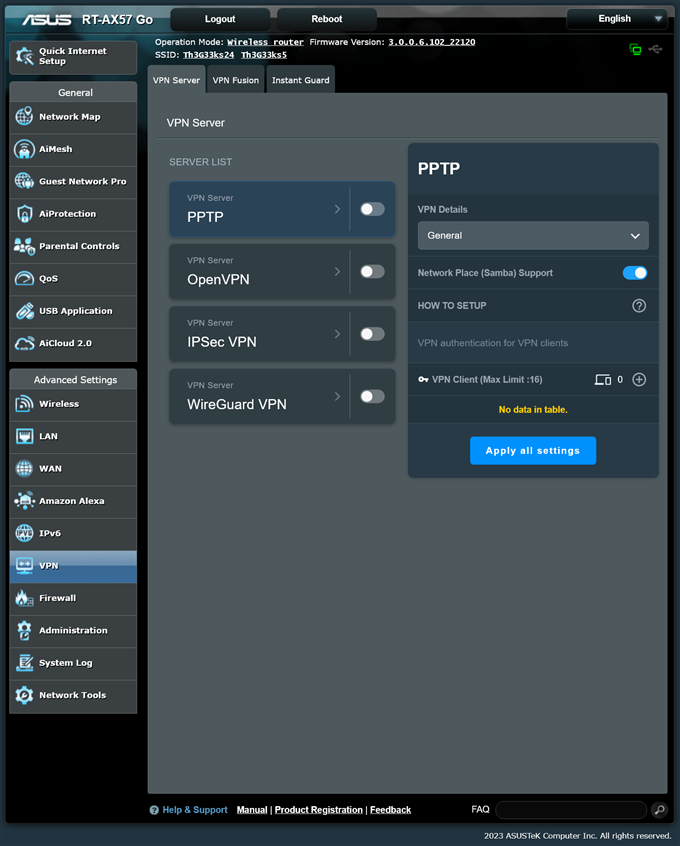Click the FAQ search input field

[x=571, y=810]
